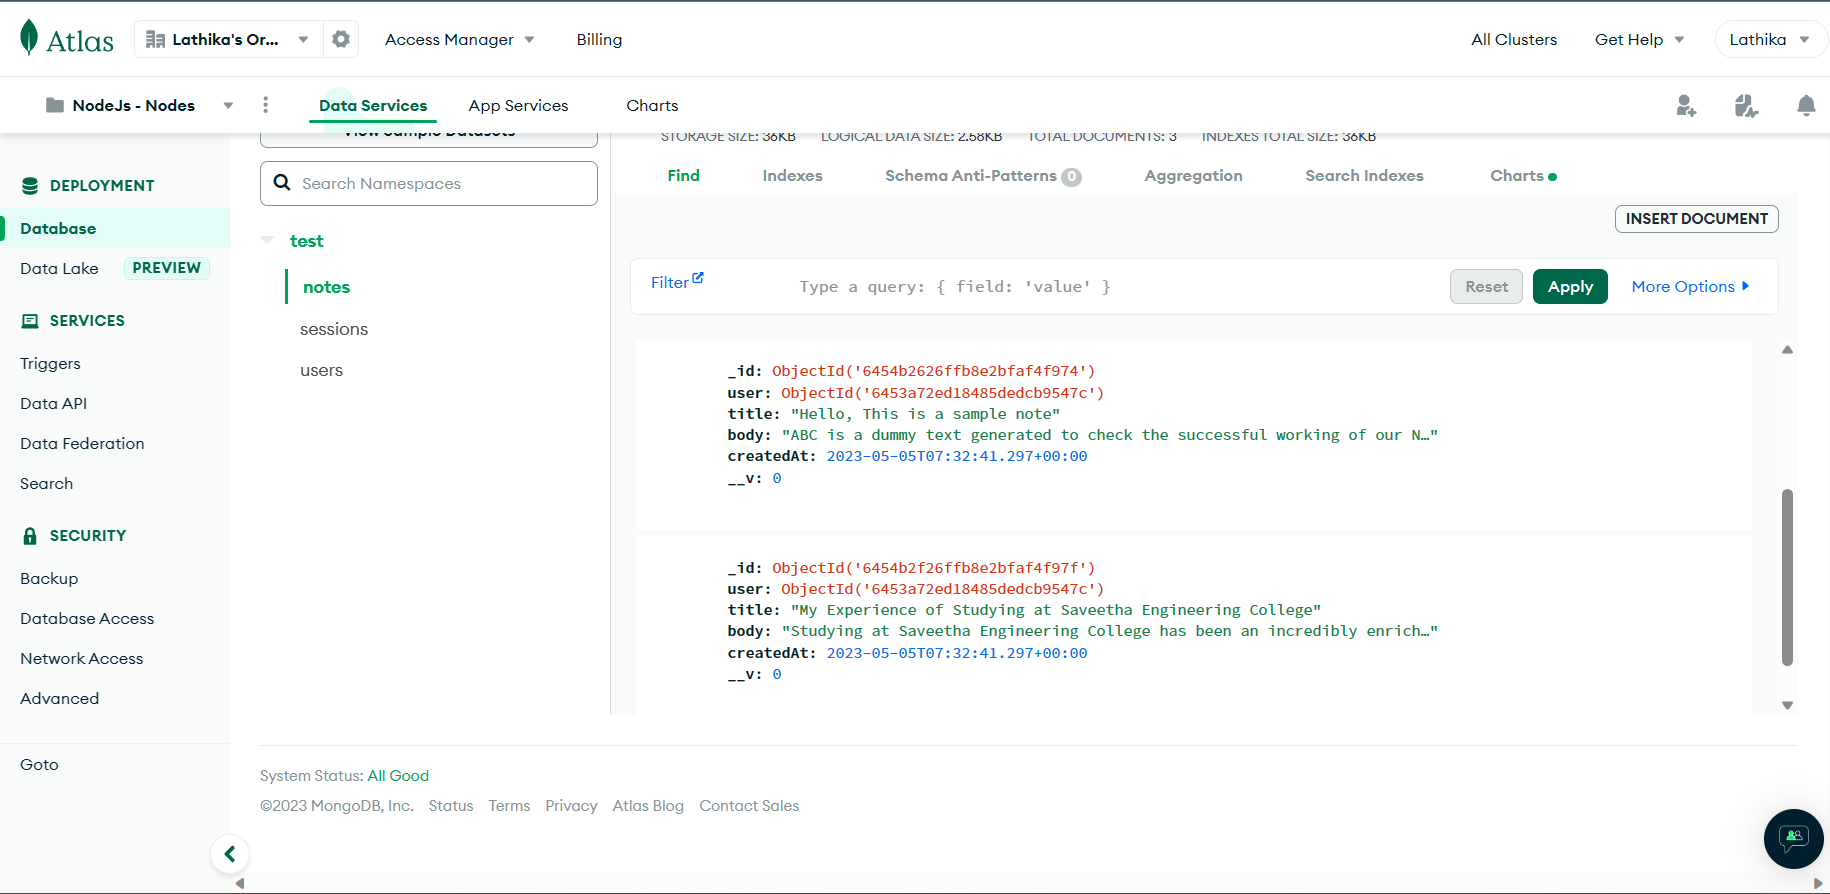This screenshot has height=894, width=1830.
Task: Open the Get Help dropdown
Action: tap(1640, 39)
